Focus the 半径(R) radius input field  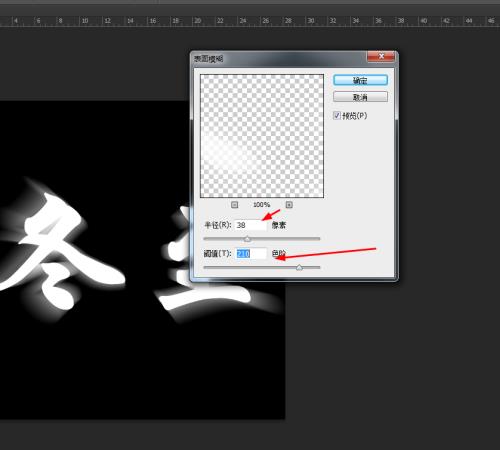(x=251, y=225)
